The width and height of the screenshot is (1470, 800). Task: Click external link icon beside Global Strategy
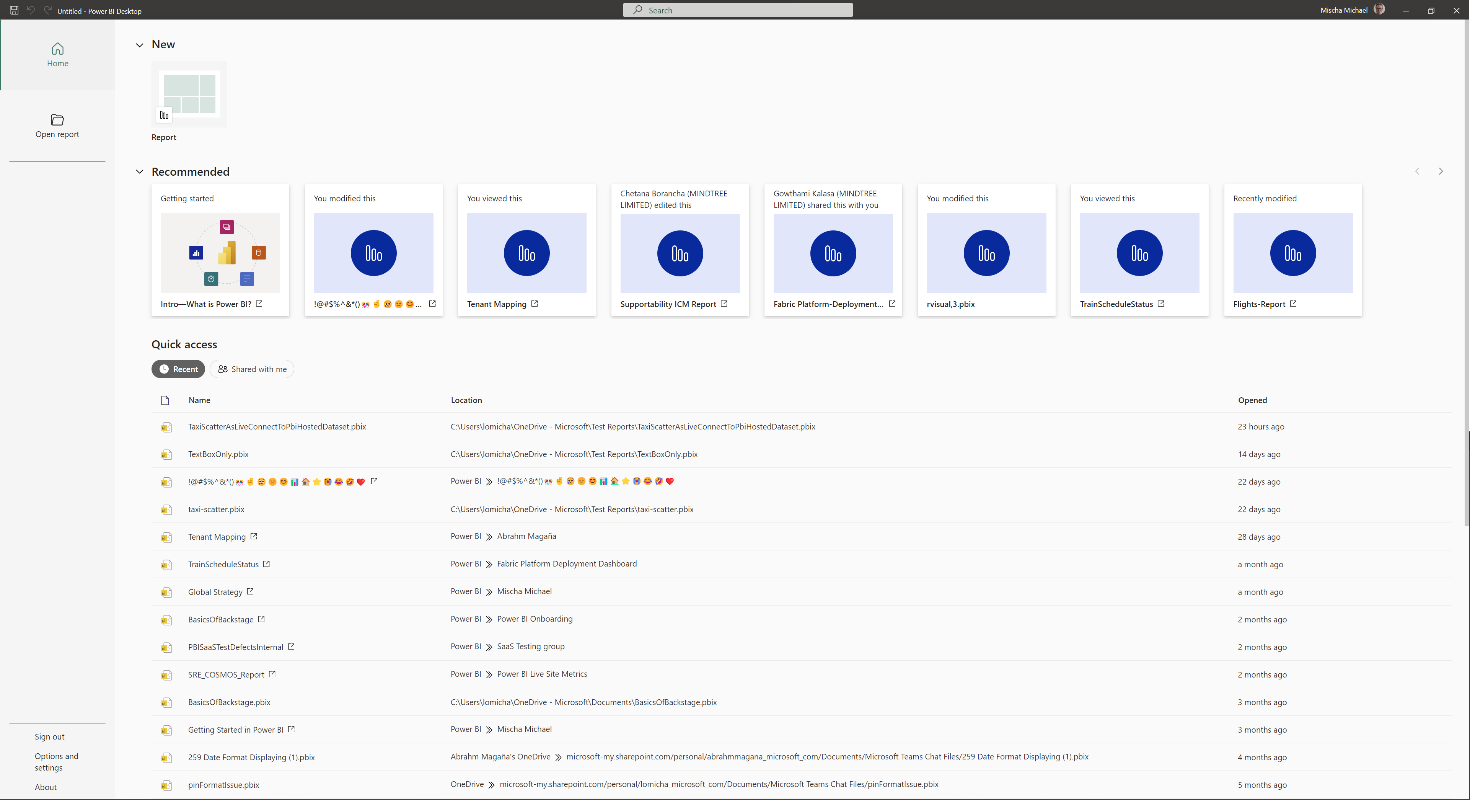tap(250, 592)
